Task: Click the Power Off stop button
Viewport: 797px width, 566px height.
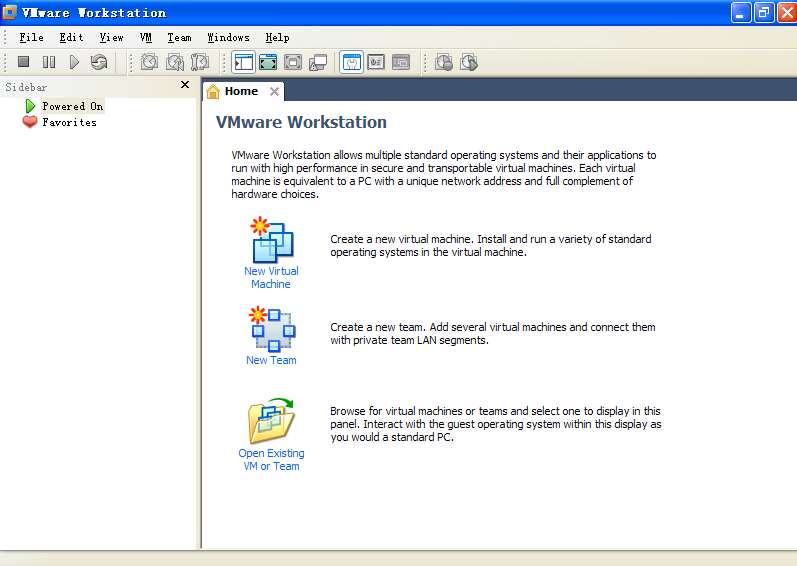Action: [23, 62]
